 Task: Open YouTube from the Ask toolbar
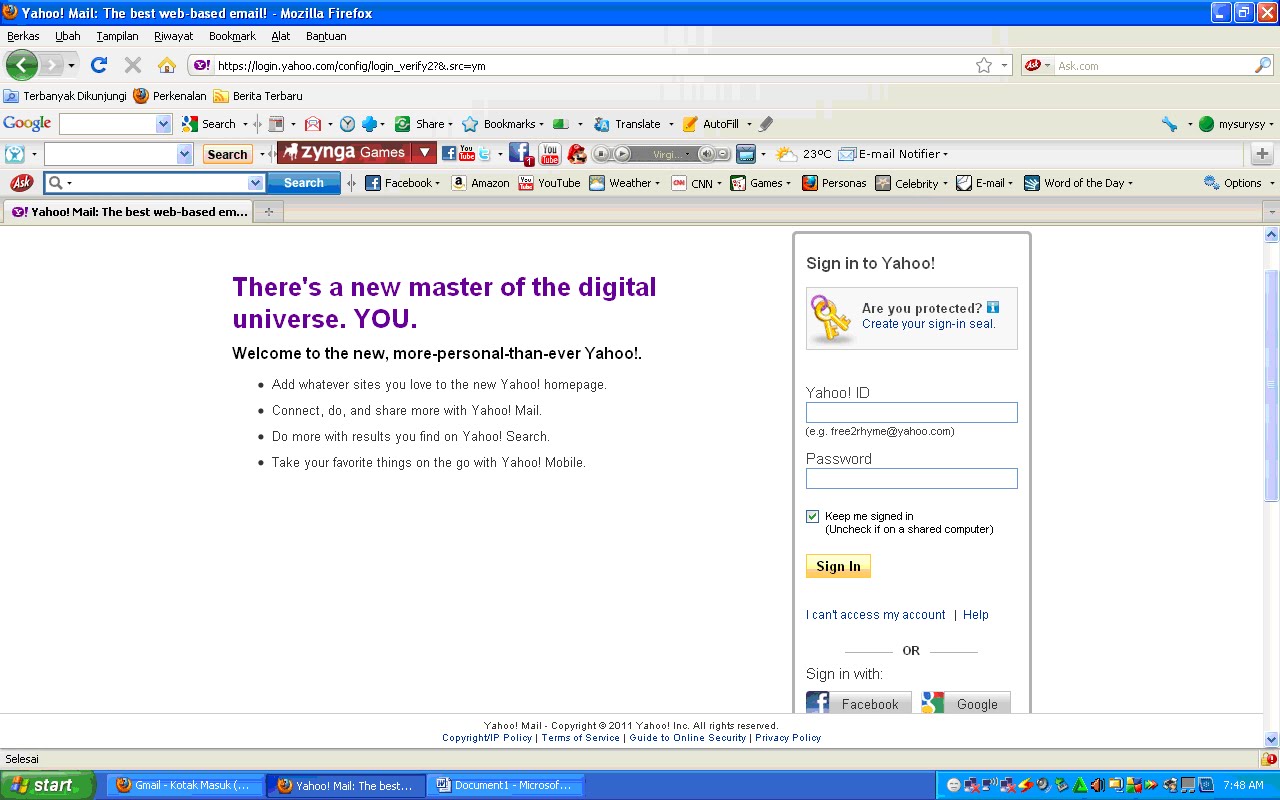[549, 183]
